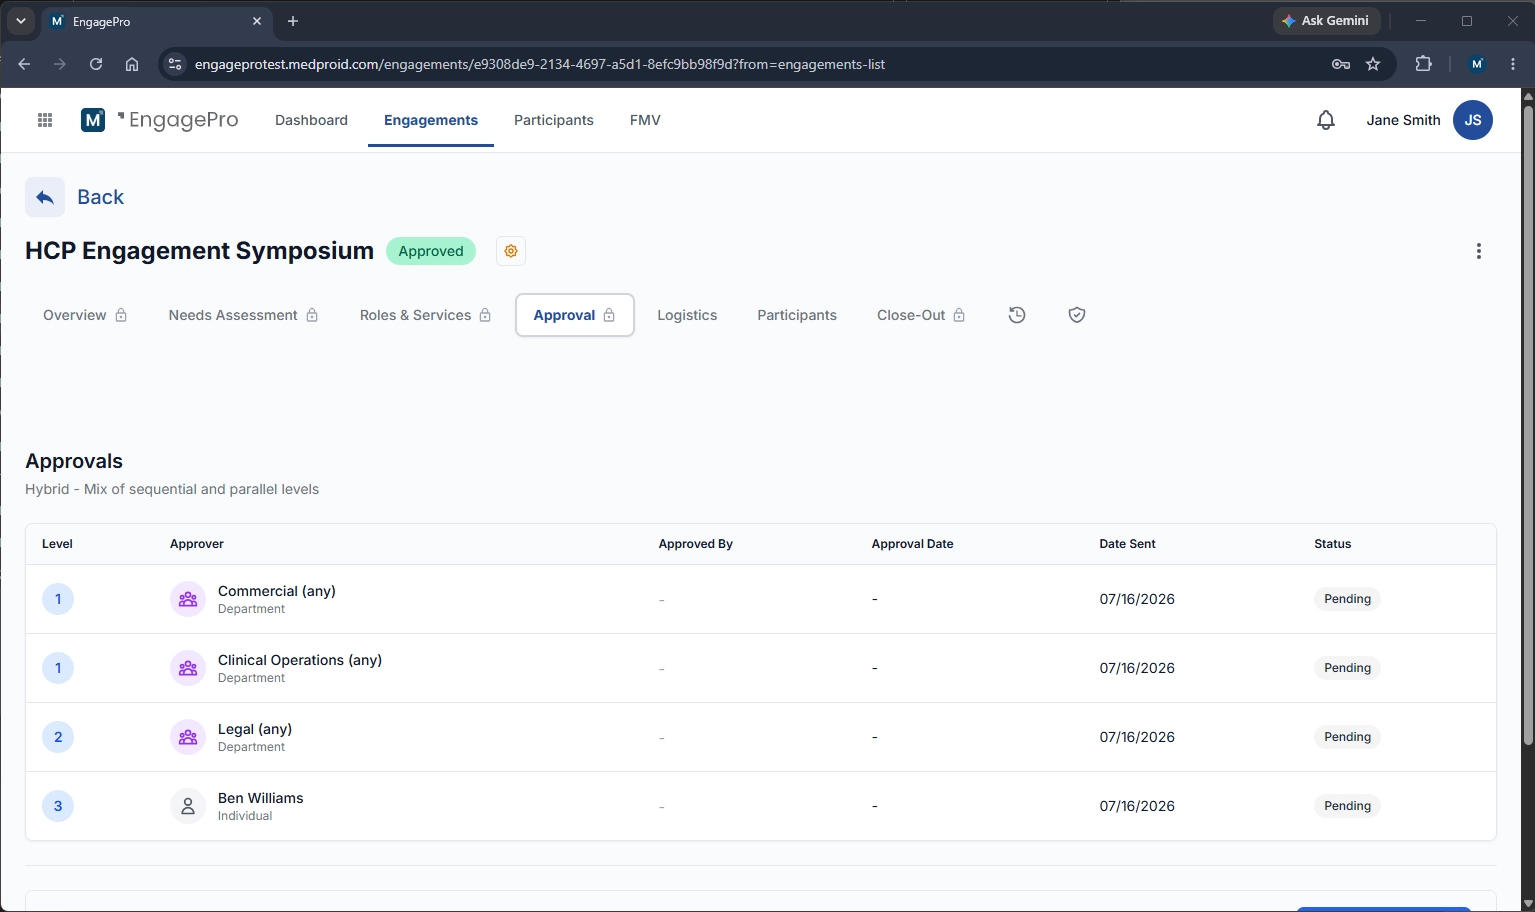Click the Status column header
Viewport: 1535px width, 912px height.
coord(1332,544)
